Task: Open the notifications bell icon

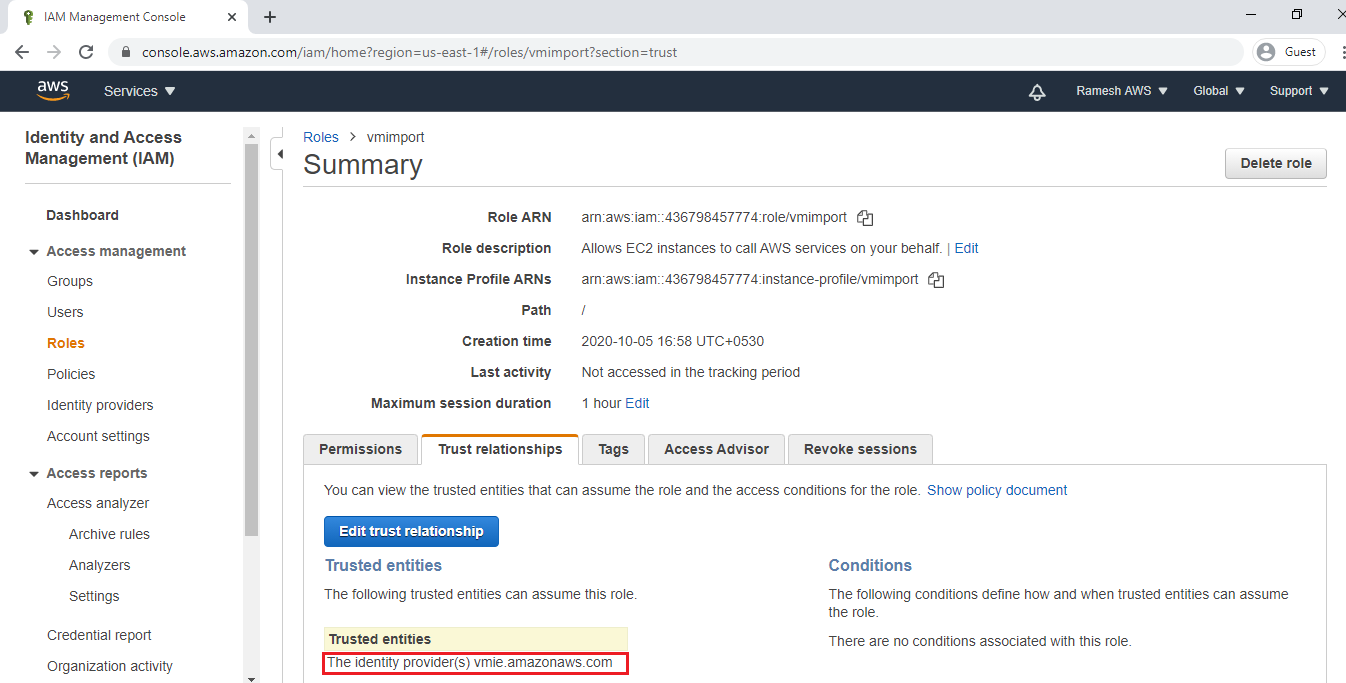Action: point(1037,92)
